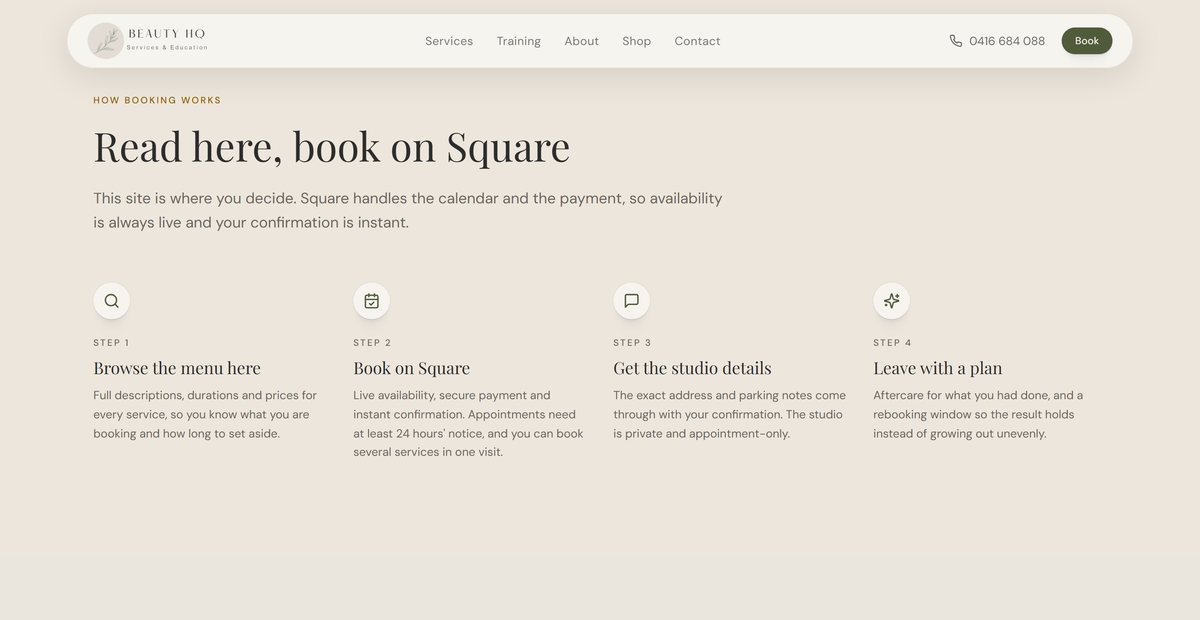Click the Services & Education tagline

click(167, 48)
